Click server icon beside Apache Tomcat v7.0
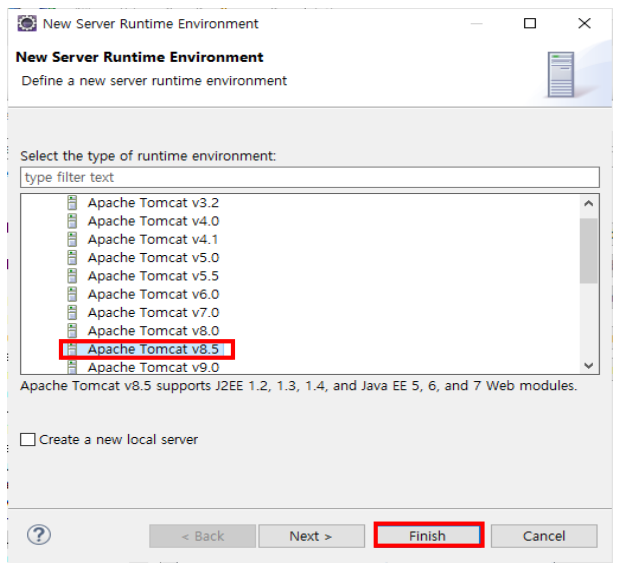This screenshot has height=576, width=625. [72, 313]
